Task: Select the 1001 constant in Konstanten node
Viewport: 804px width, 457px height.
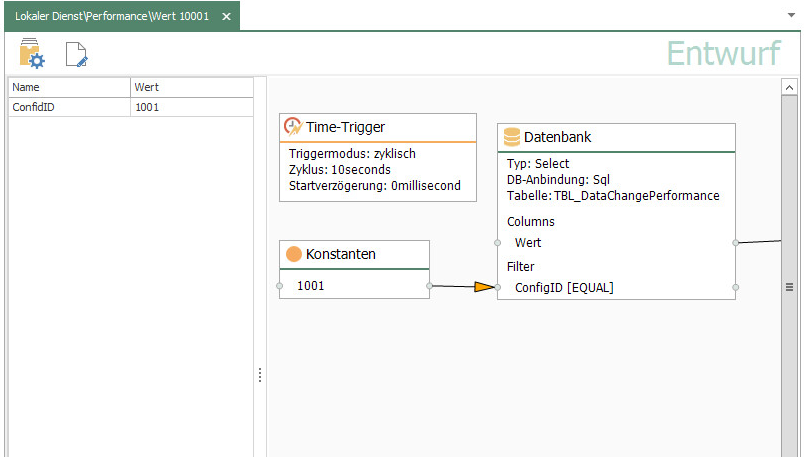Action: tap(311, 286)
